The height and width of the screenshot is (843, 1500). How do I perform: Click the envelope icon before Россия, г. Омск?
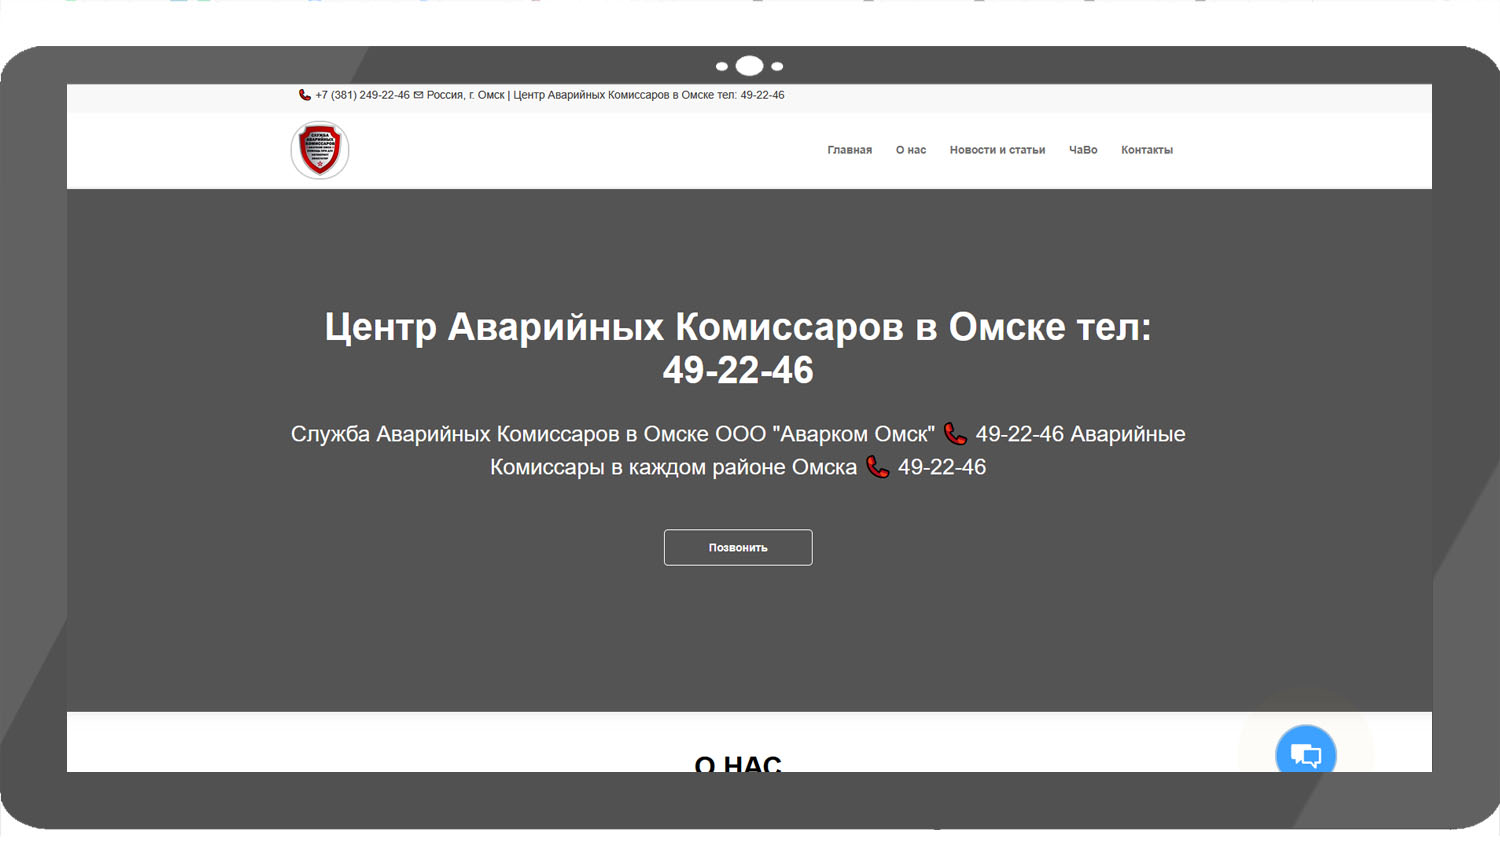[x=418, y=95]
